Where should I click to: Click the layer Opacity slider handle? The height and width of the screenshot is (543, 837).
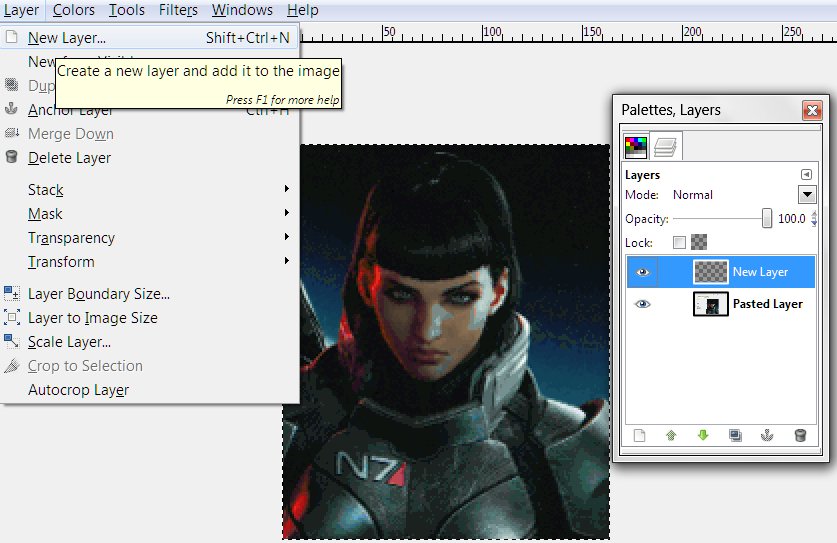[767, 218]
